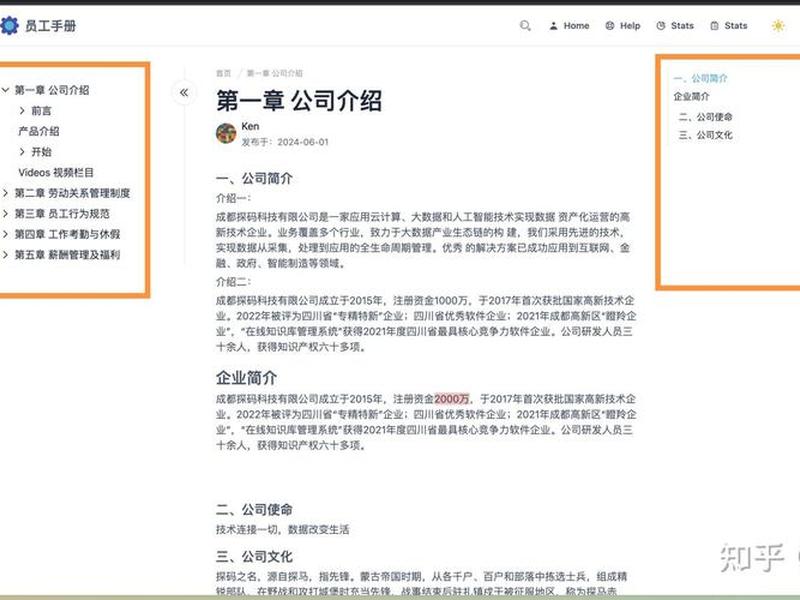Collapse the sidebar with double-chevron button
This screenshot has height=600, width=800.
click(184, 92)
